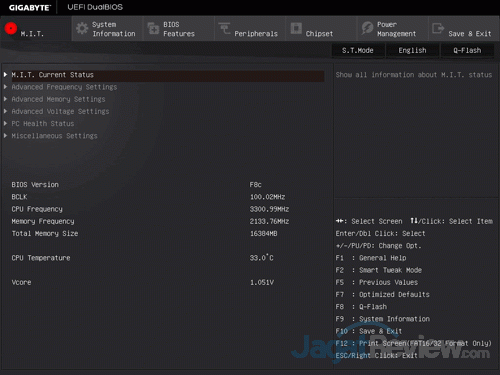Open the Peripherals tab
This screenshot has width=500, height=375.
250,29
